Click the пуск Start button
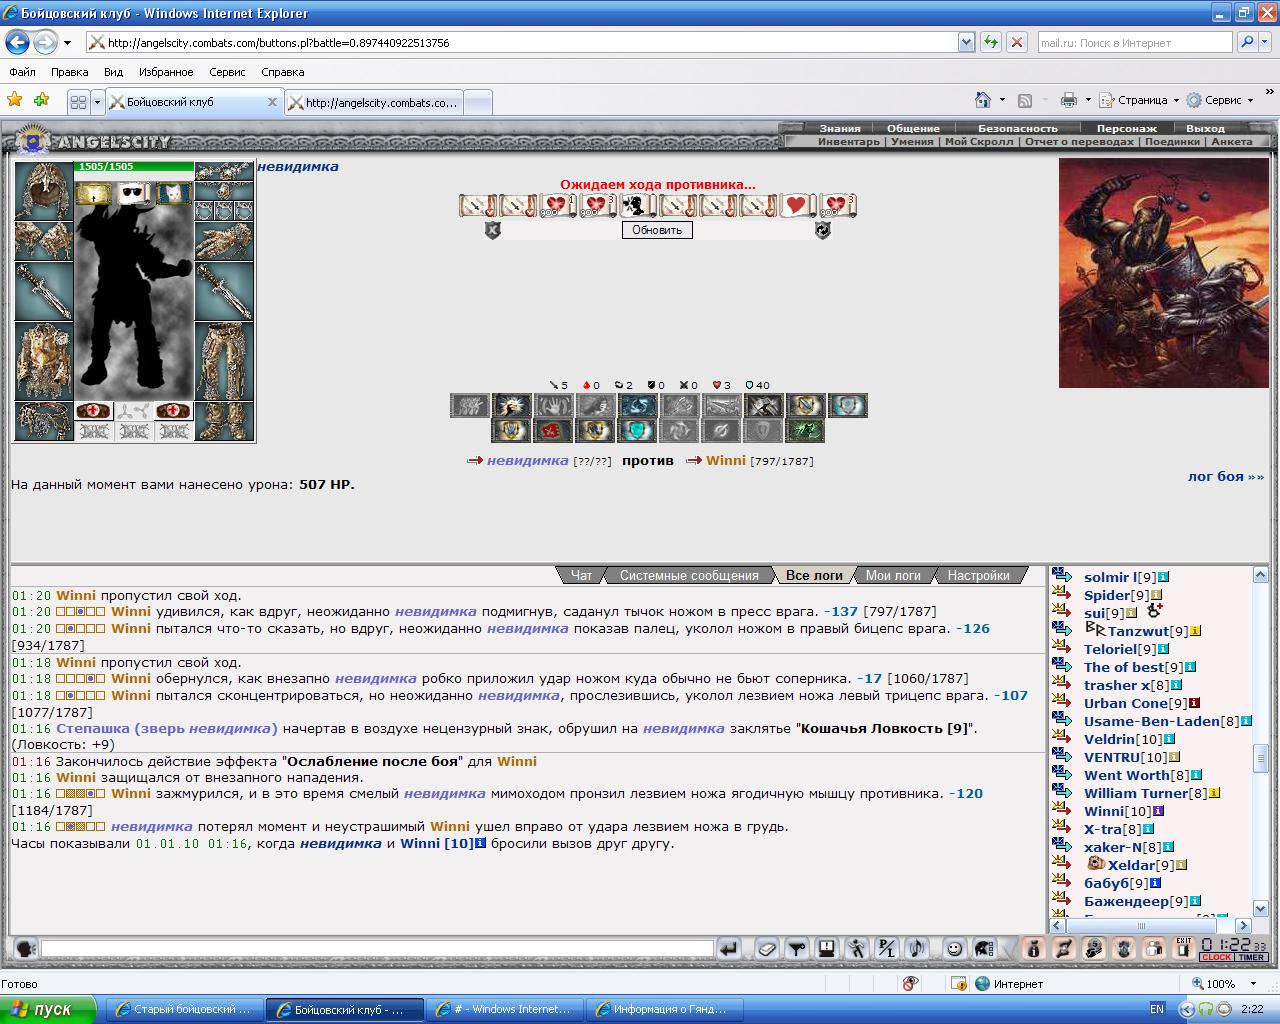 (48, 1009)
